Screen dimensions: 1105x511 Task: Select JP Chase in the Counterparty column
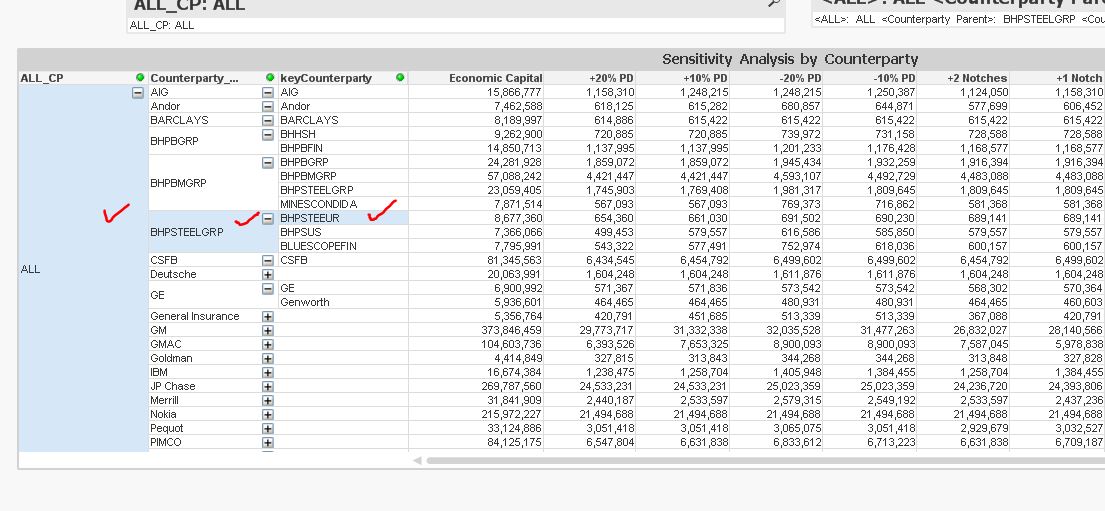pos(173,386)
